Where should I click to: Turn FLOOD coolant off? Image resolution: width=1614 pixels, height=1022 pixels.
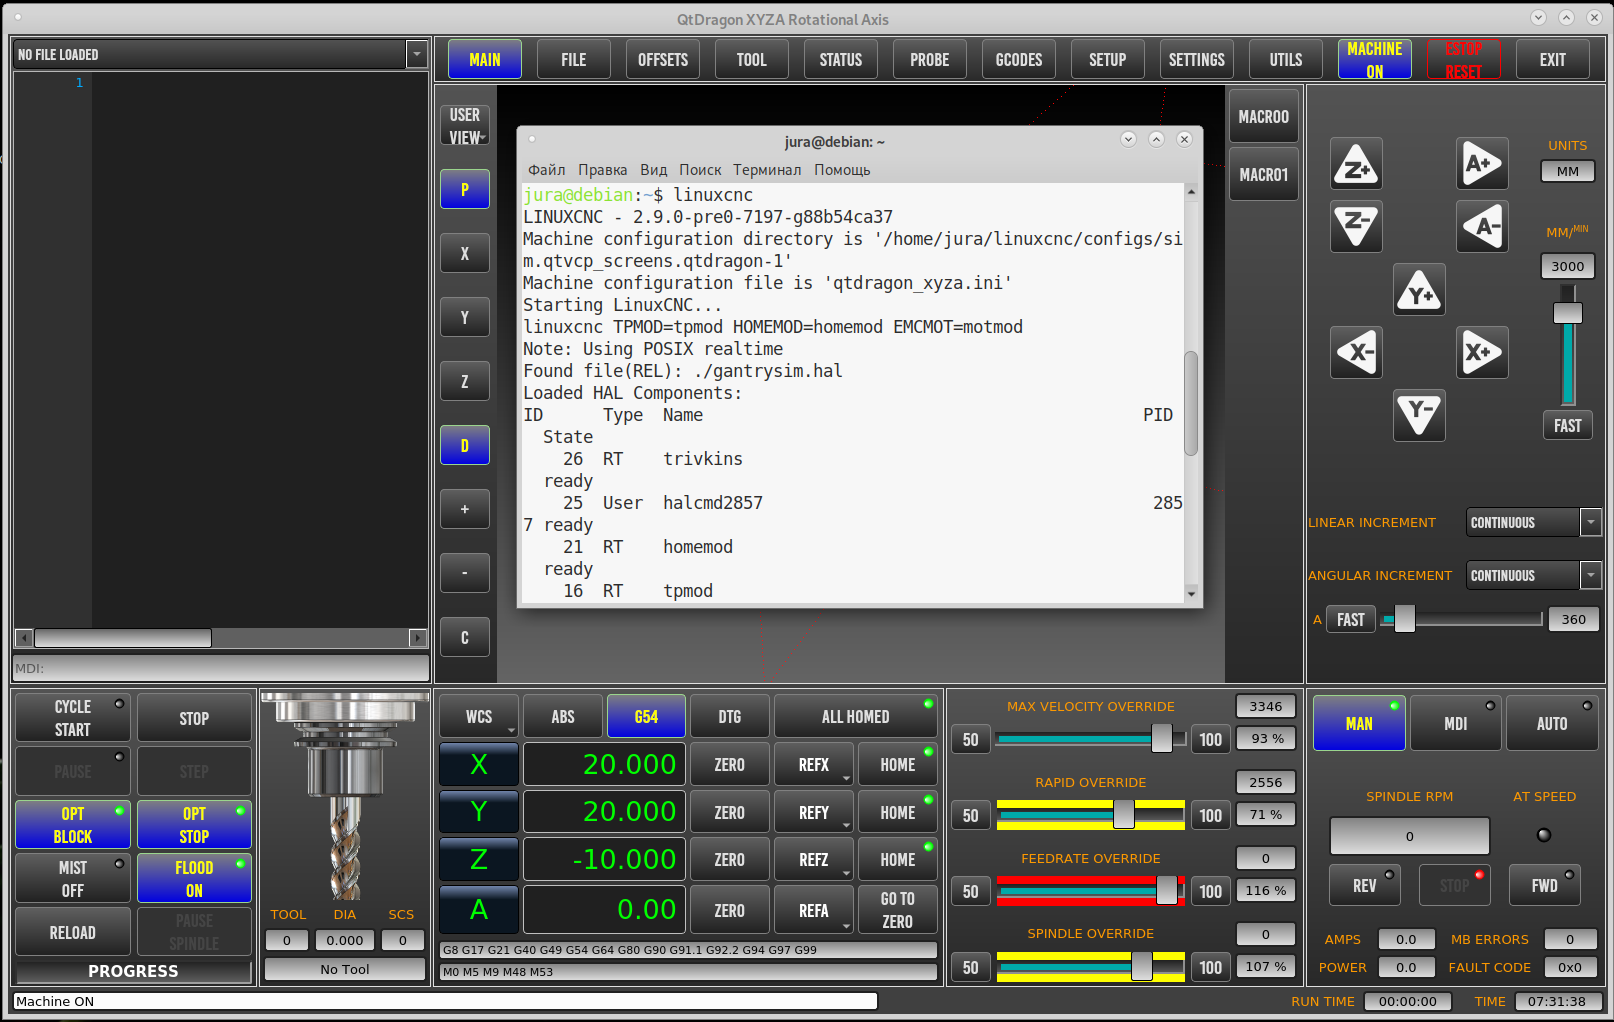coord(194,879)
